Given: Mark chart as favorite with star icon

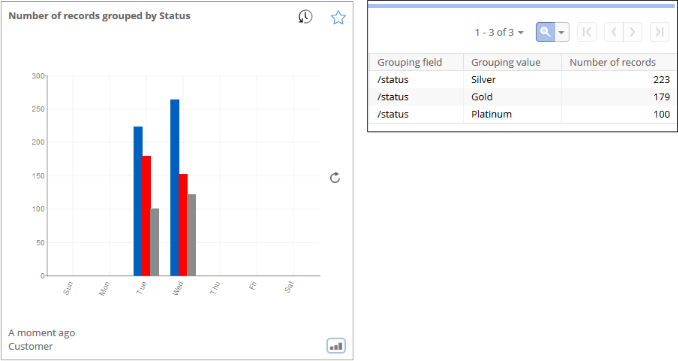Looking at the screenshot, I should click(338, 18).
